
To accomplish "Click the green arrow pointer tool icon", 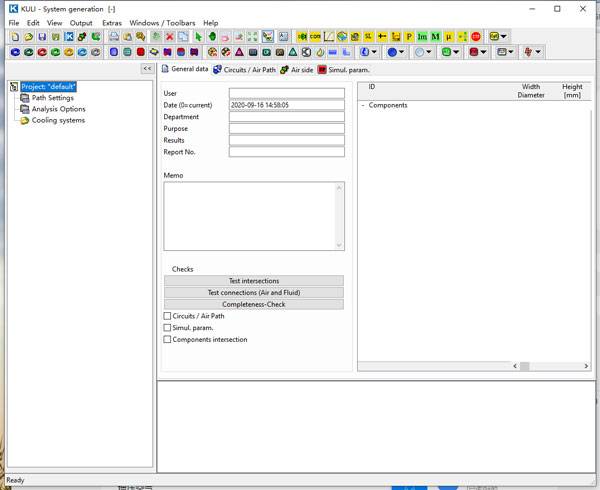I will [x=198, y=37].
